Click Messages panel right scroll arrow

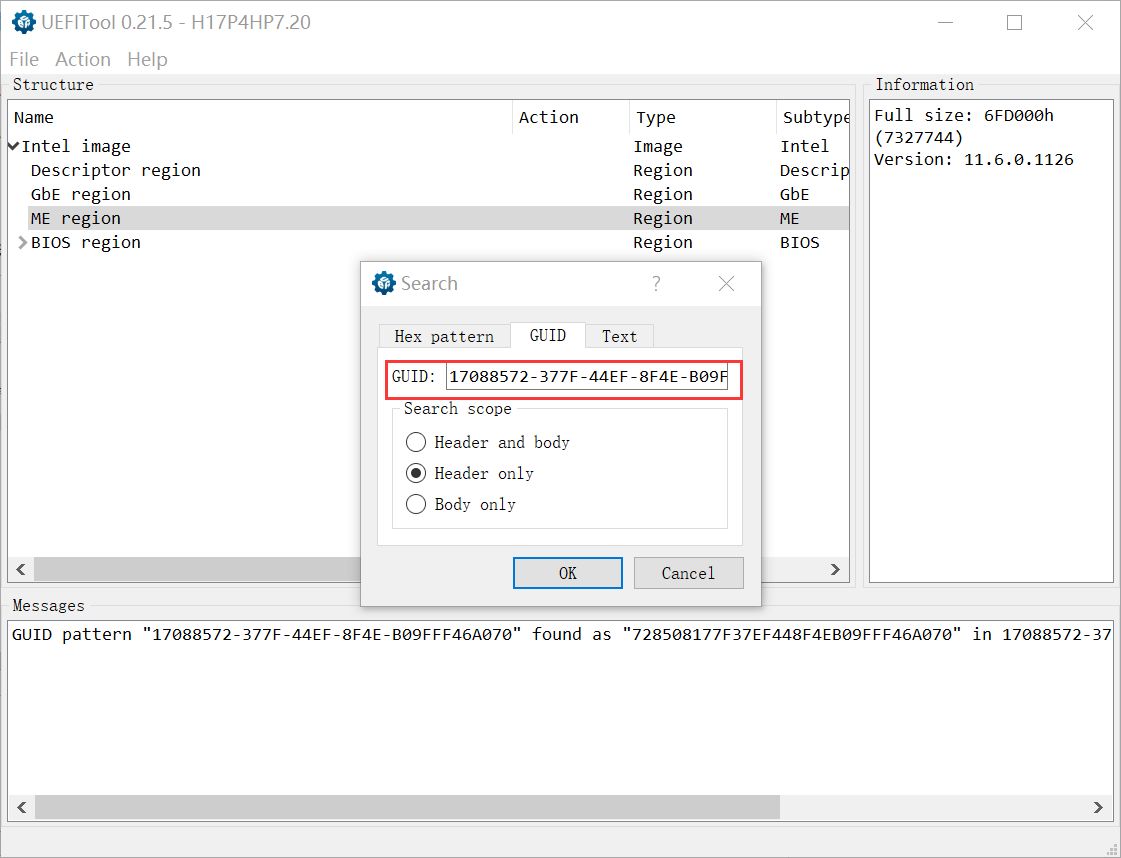pos(1098,807)
